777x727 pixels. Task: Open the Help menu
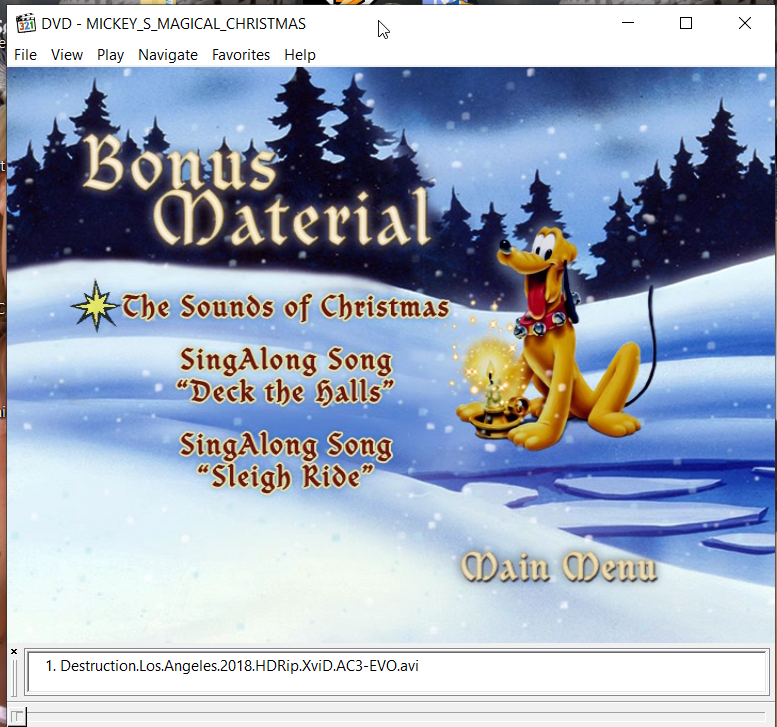click(300, 55)
